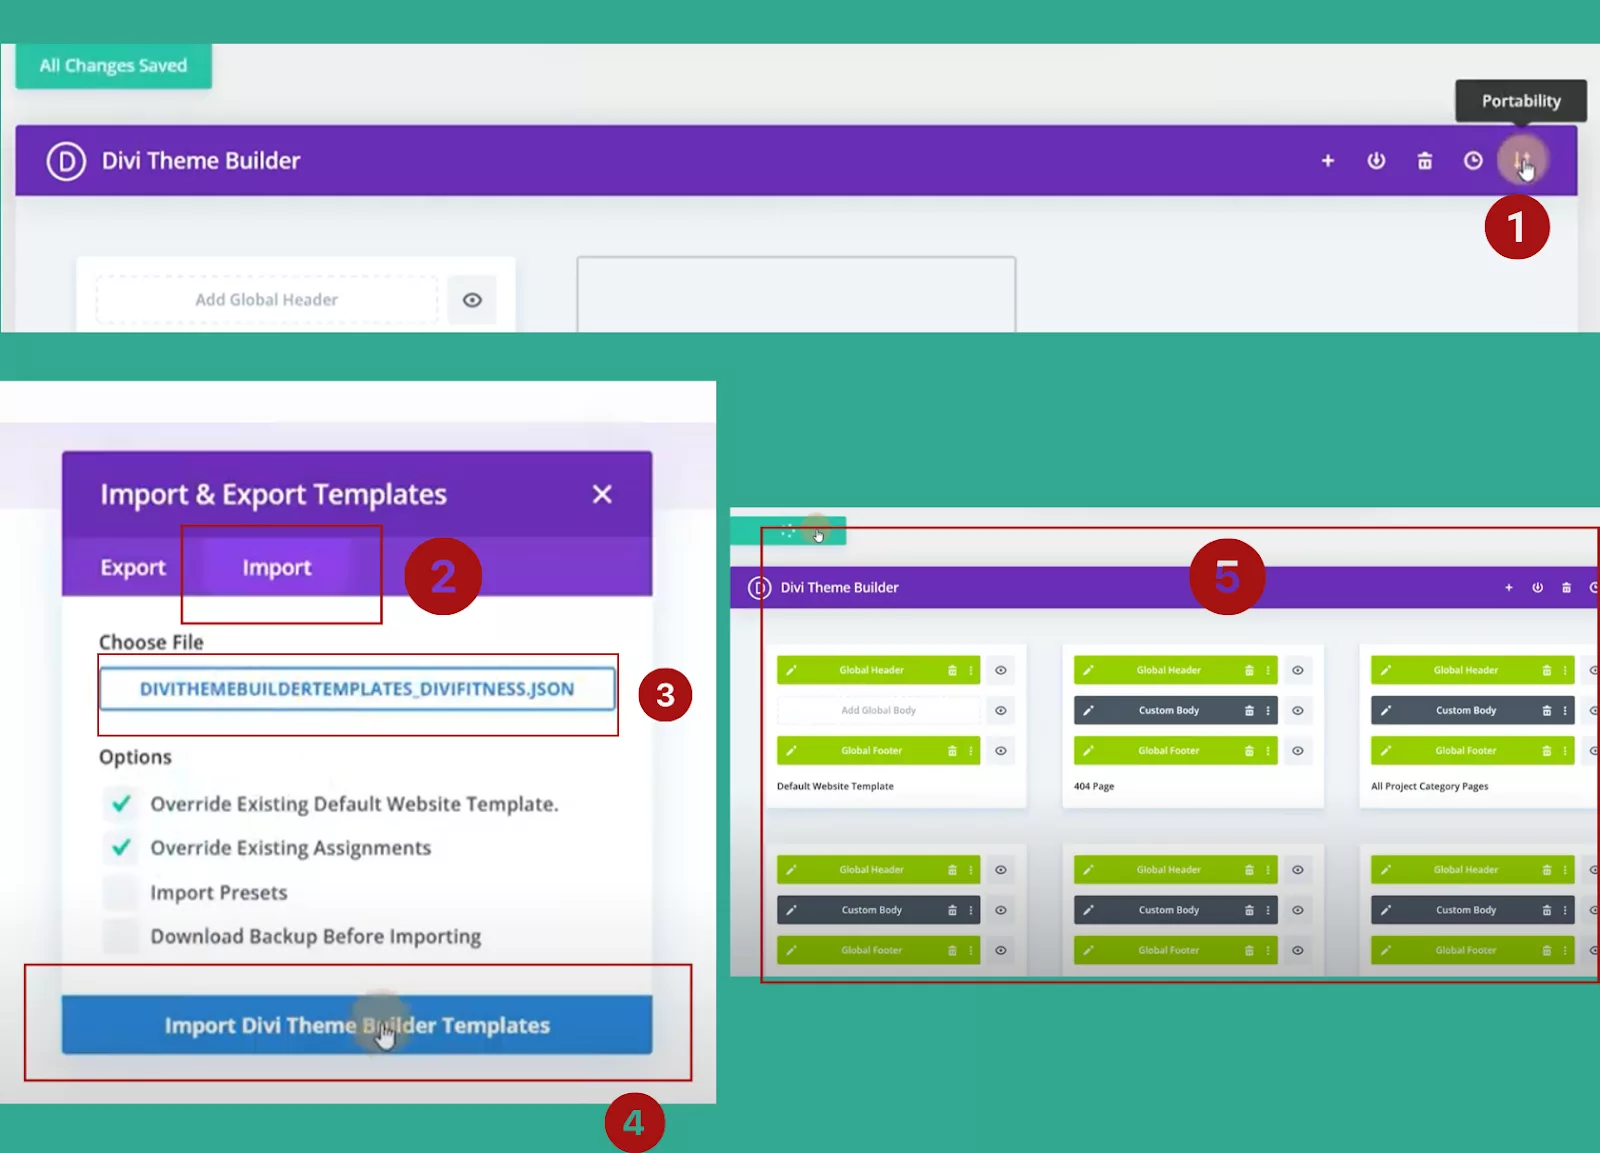
Task: Toggle Override Existing Default Website Template checkbox
Action: (x=121, y=803)
